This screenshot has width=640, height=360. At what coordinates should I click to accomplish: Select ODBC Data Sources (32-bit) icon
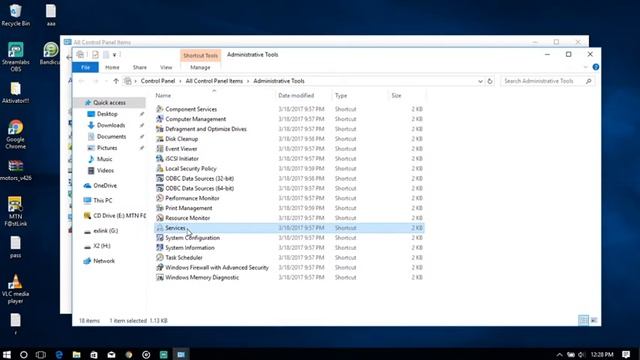160,178
